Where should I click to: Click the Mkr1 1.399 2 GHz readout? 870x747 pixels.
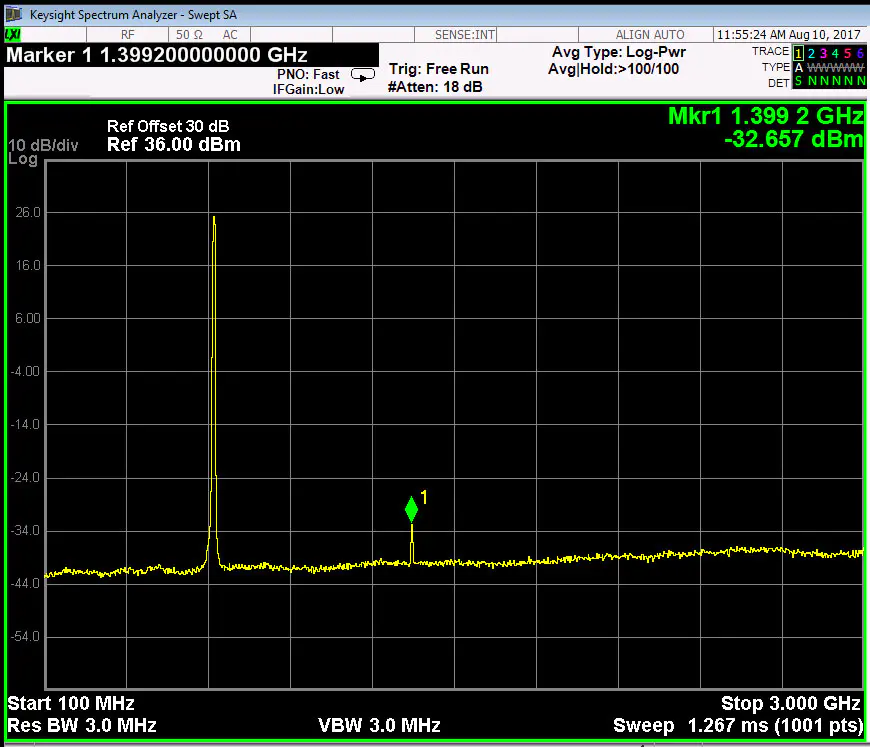click(x=763, y=117)
